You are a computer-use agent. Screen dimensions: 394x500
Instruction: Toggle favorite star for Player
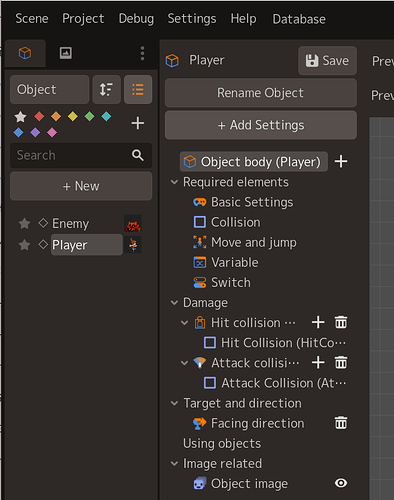tap(24, 245)
